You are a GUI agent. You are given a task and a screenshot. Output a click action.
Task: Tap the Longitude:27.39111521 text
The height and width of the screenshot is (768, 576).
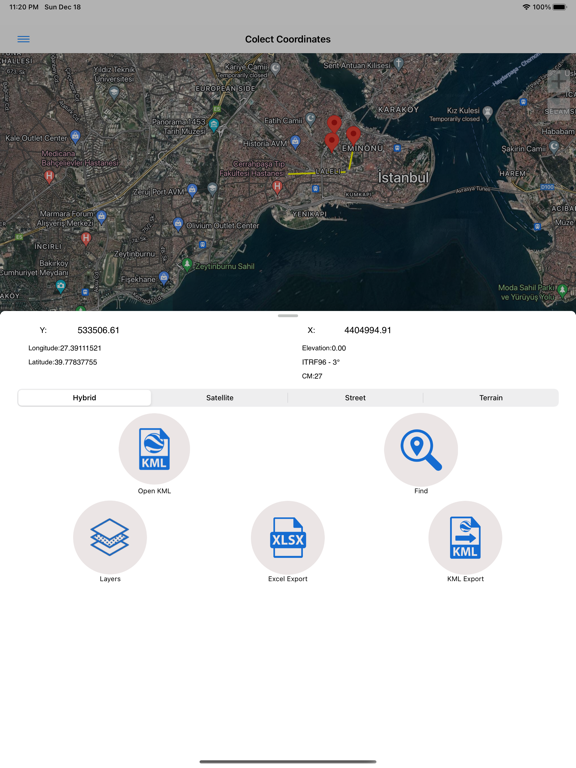[x=65, y=348]
